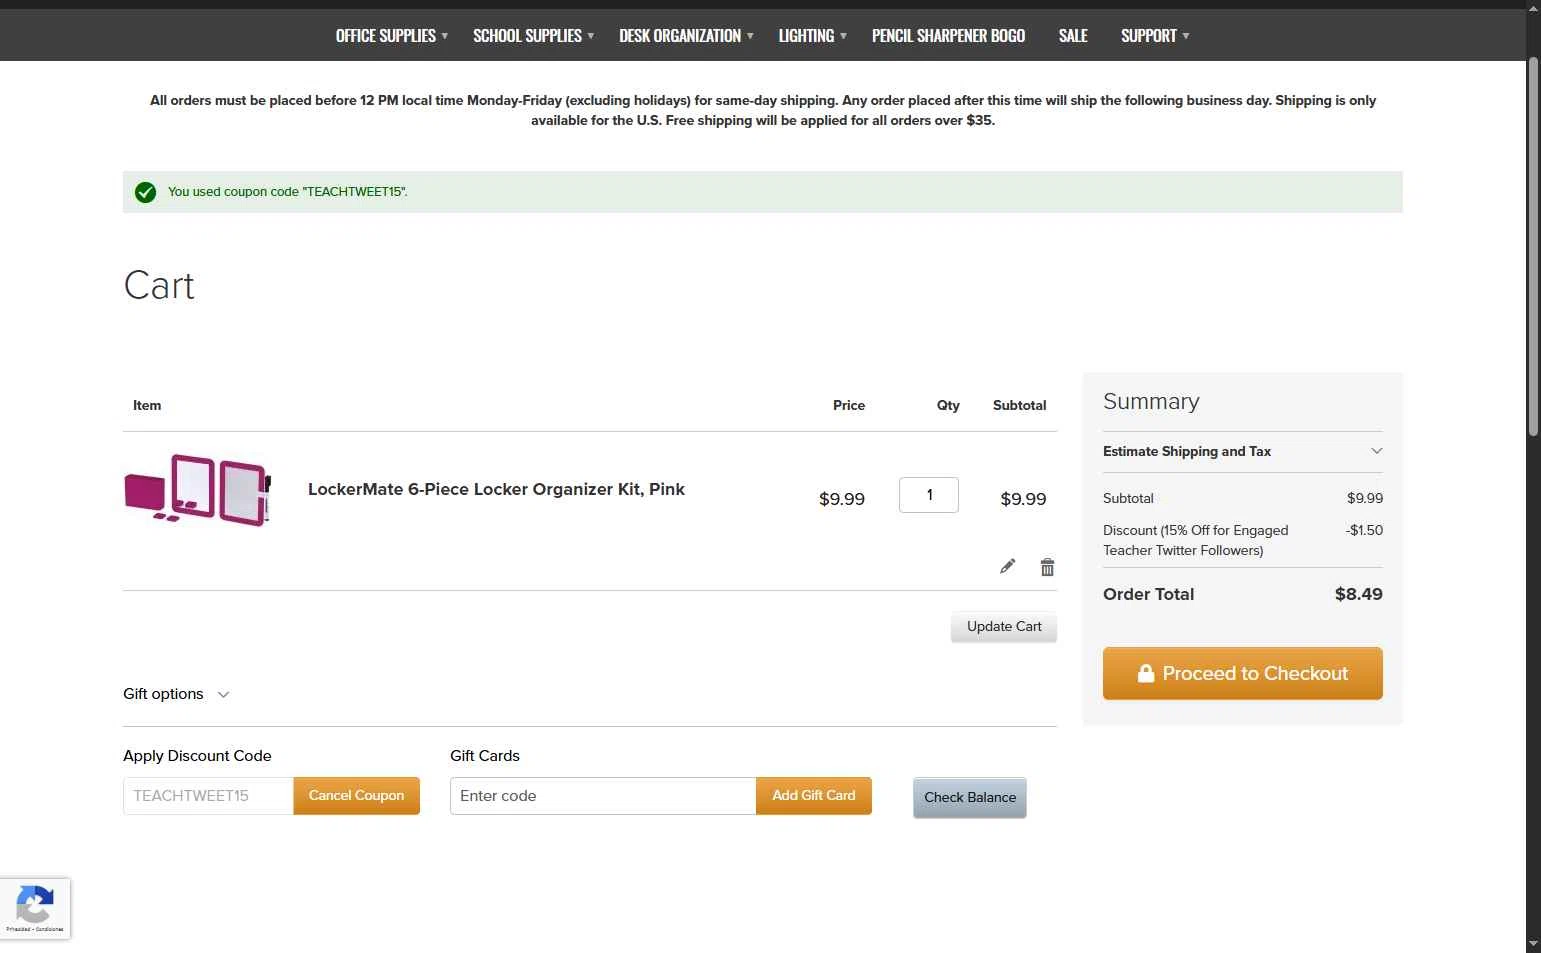Go to Pencil Sharpener BOGO page
Viewport: 1541px width, 953px height.
tap(948, 36)
